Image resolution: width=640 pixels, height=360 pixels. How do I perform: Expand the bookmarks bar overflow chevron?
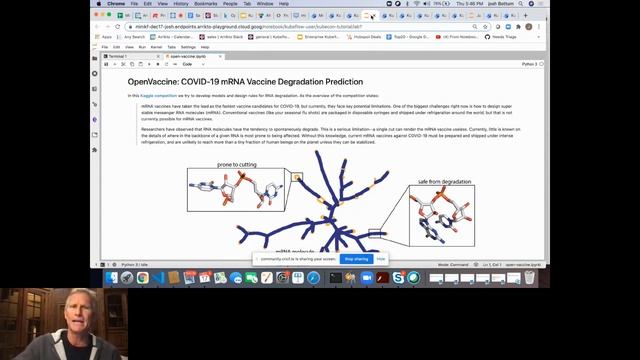pyautogui.click(x=538, y=37)
